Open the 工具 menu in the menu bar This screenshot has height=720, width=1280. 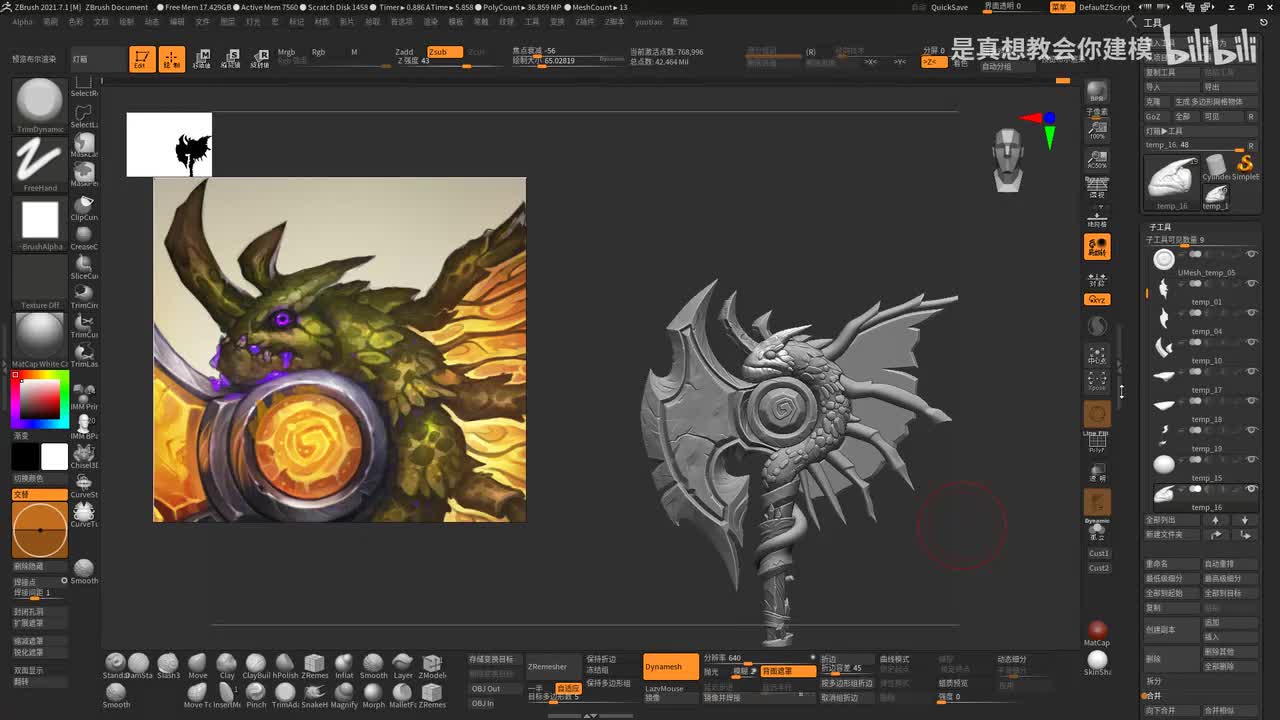532,21
